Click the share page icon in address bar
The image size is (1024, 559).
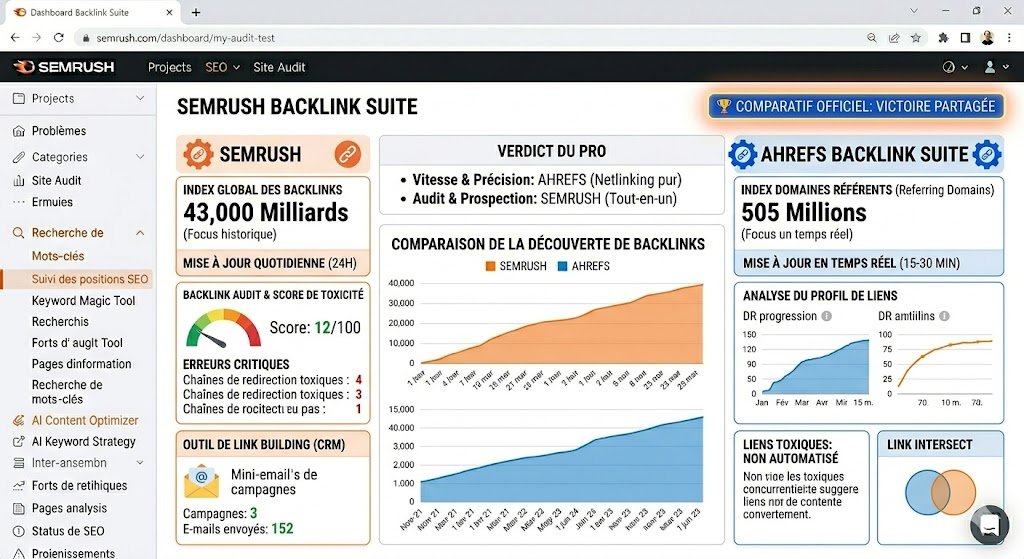coord(894,38)
